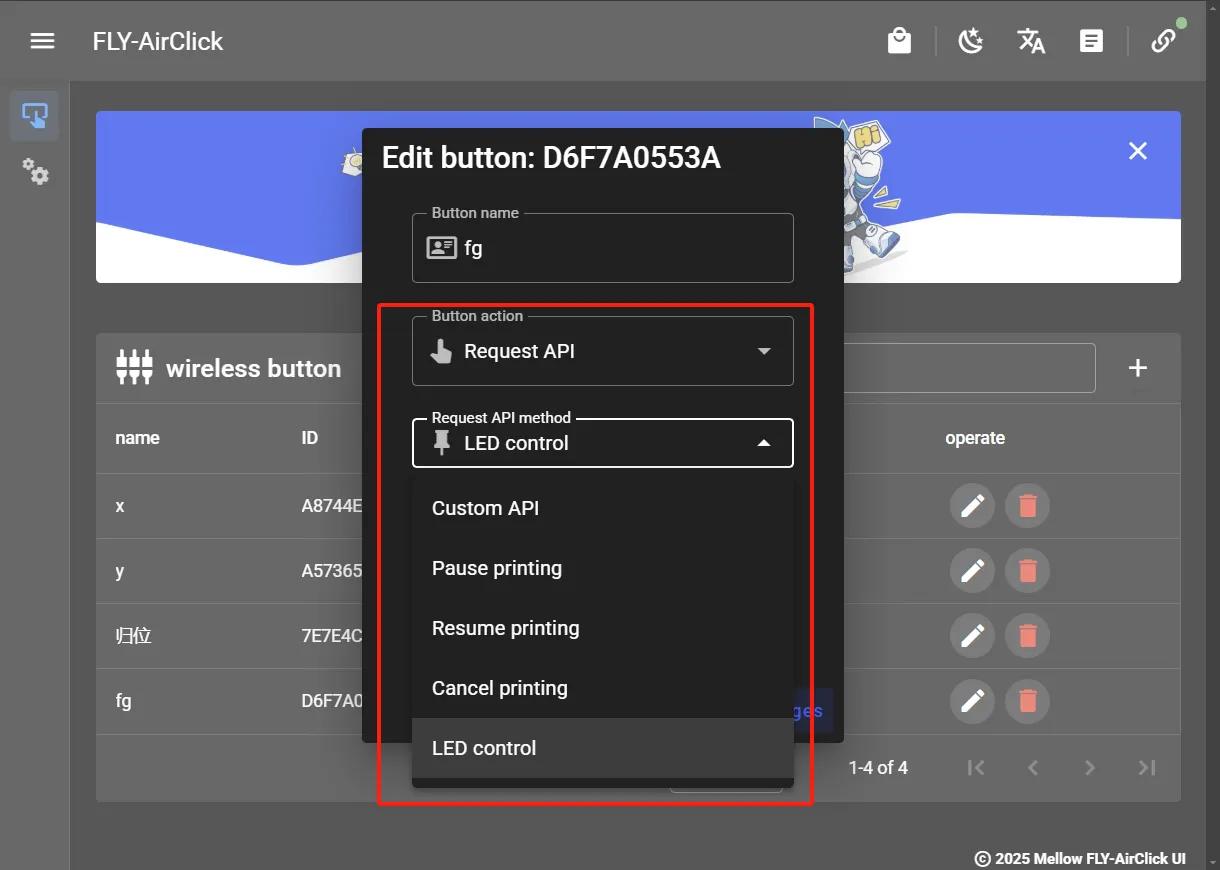1220x870 pixels.
Task: Toggle dark mode moon icon
Action: tap(970, 41)
